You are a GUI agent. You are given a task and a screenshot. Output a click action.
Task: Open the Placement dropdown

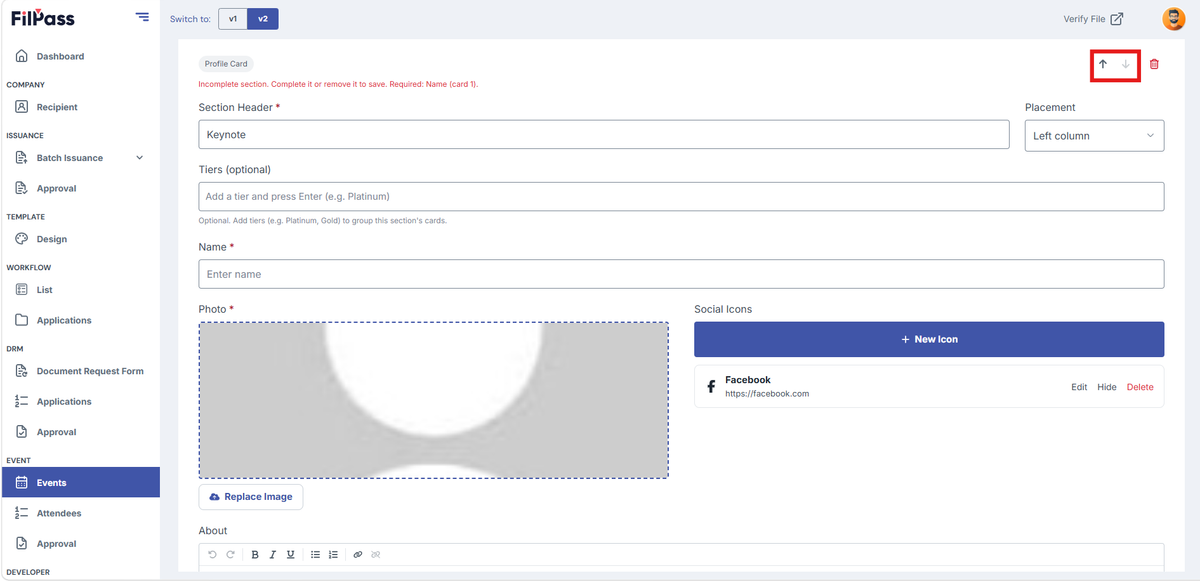pyautogui.click(x=1094, y=136)
